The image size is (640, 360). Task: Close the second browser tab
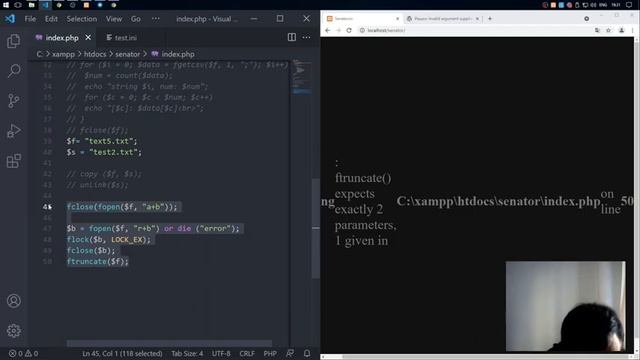(x=477, y=19)
